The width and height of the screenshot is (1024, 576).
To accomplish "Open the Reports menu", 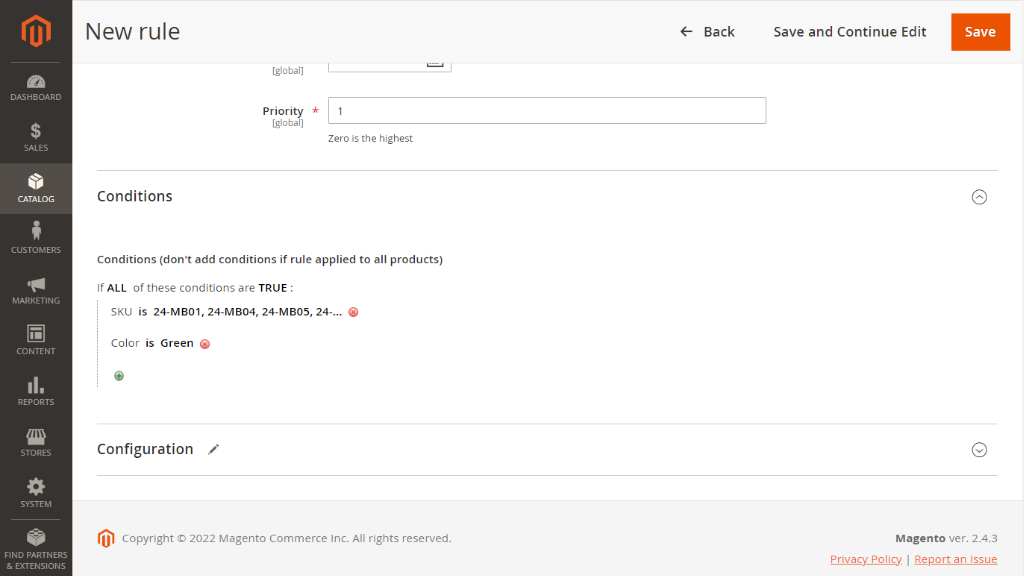I will coord(36,391).
